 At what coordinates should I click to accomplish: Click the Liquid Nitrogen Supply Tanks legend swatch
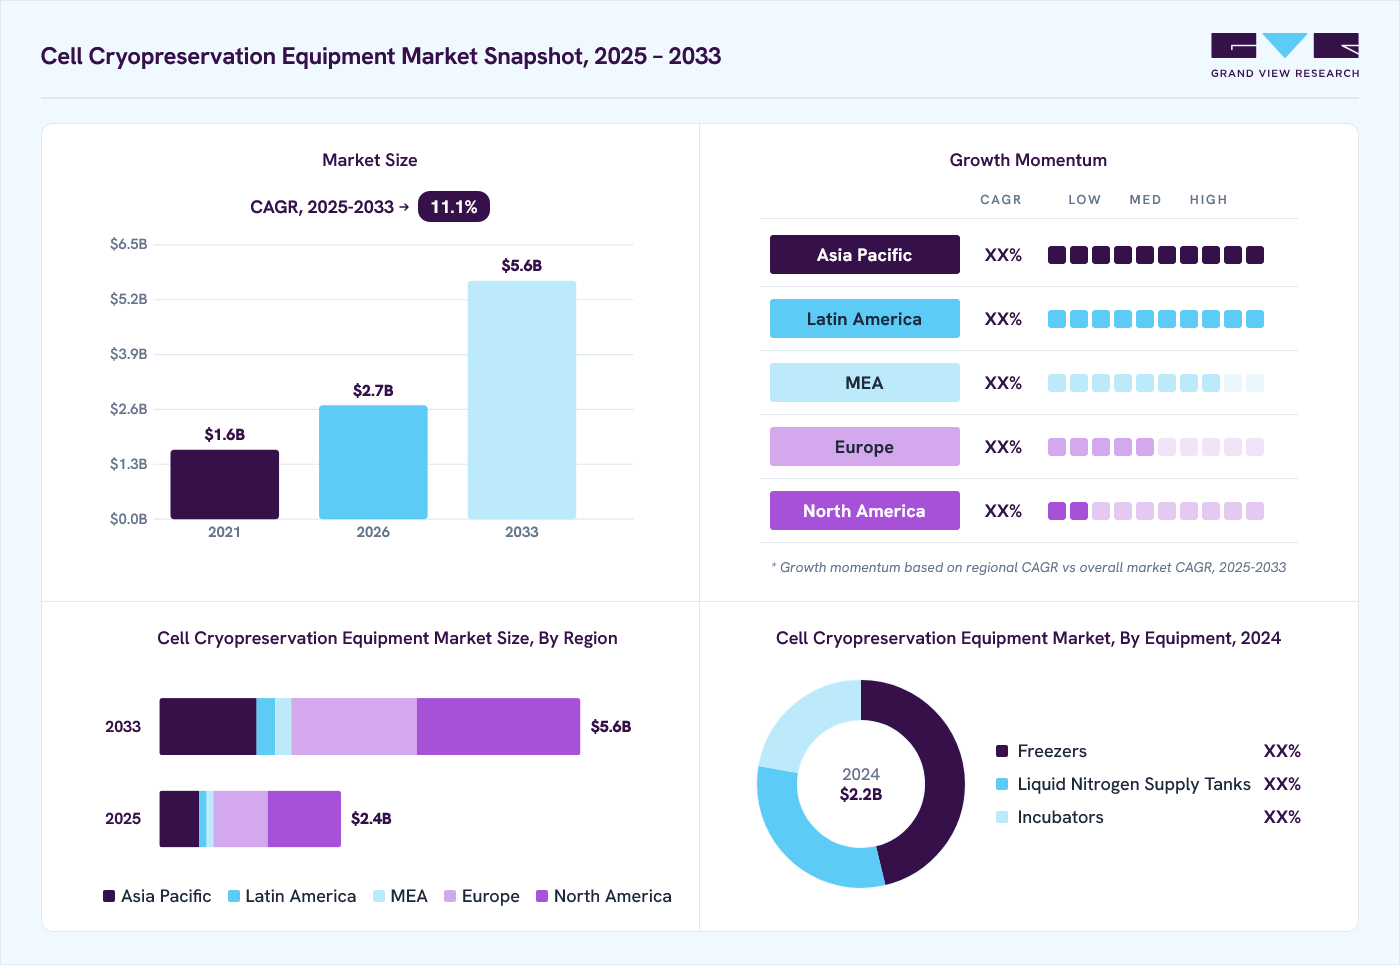pyautogui.click(x=1002, y=784)
